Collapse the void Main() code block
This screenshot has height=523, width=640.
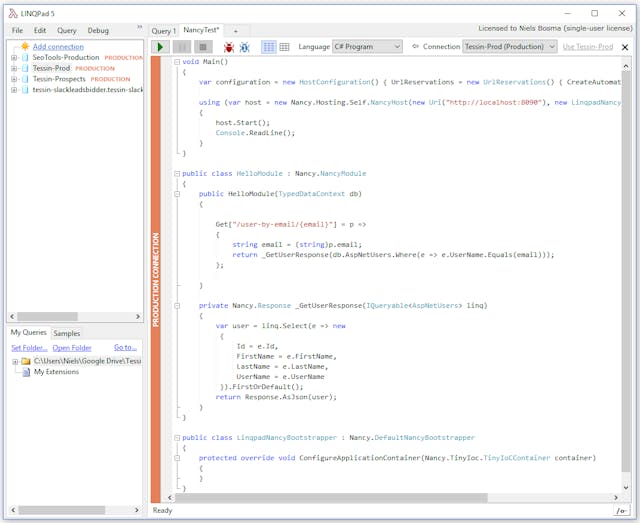[177, 62]
